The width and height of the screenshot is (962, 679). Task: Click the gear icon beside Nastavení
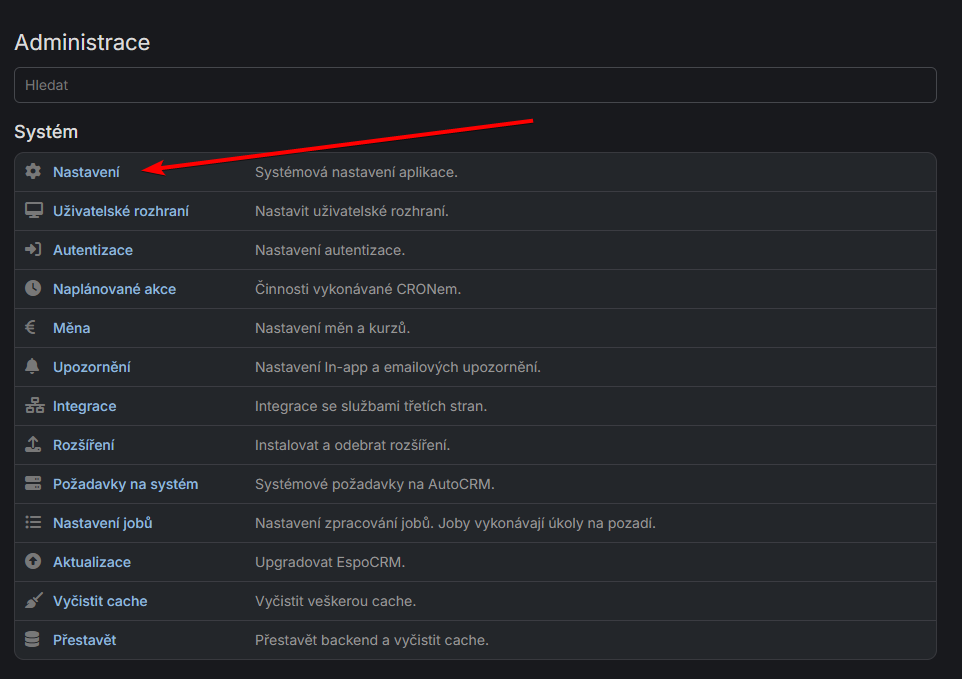[33, 172]
